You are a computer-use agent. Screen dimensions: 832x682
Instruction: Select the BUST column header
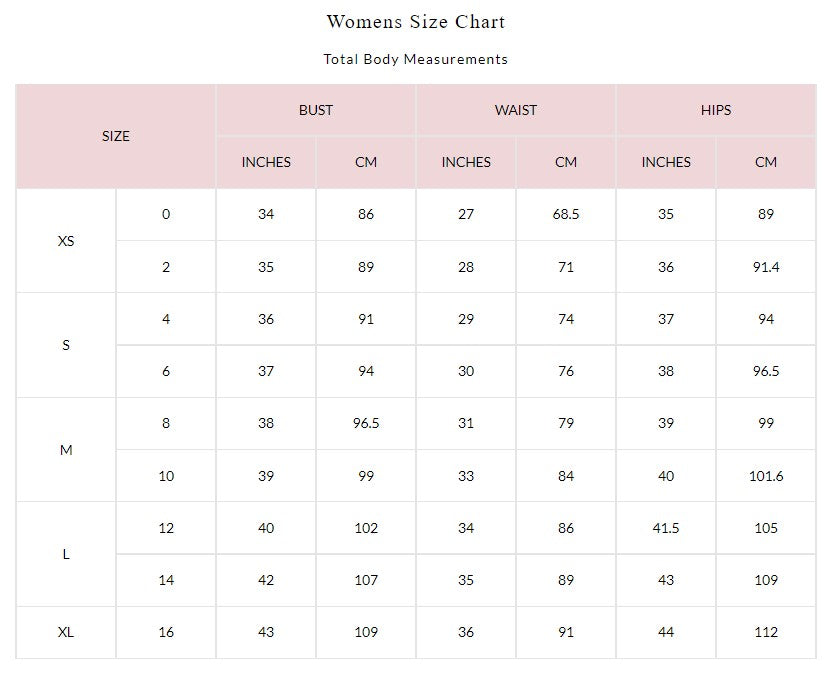tap(316, 110)
